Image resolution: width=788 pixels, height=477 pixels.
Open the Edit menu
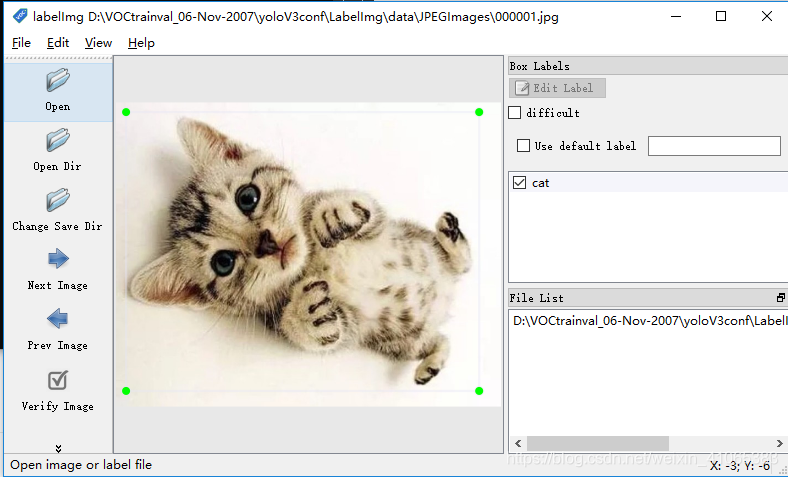tap(58, 43)
